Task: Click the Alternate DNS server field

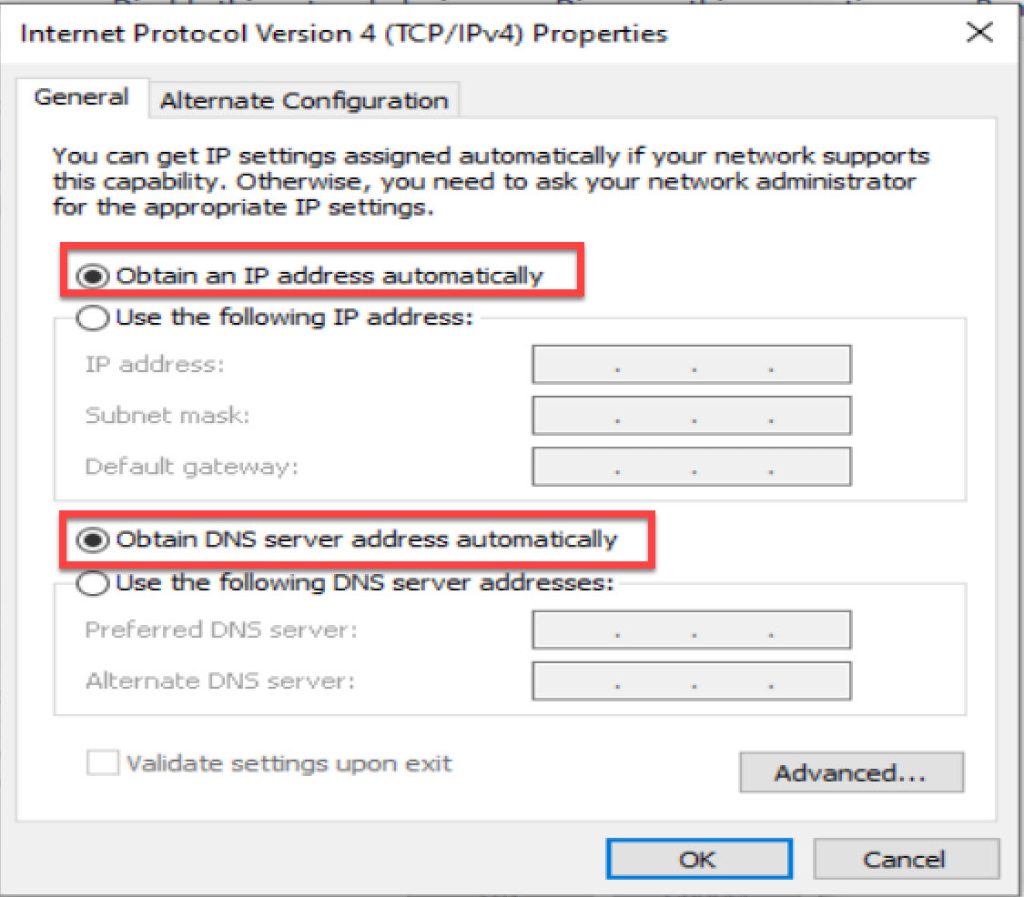Action: [692, 681]
